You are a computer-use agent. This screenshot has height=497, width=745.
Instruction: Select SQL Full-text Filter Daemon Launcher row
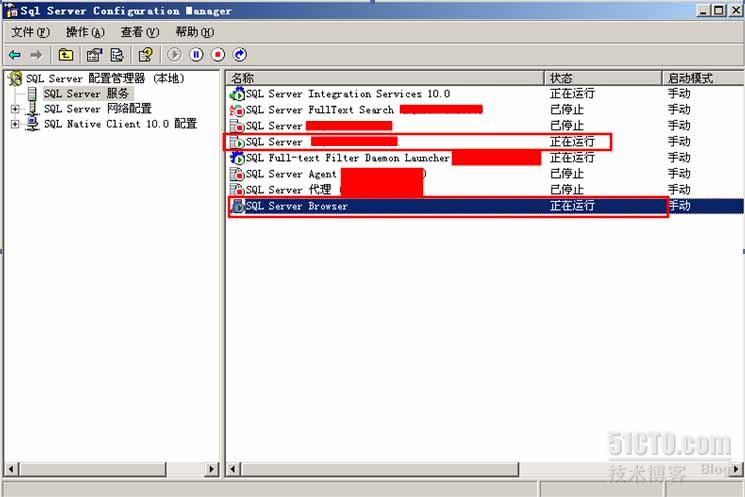[x=485, y=158]
